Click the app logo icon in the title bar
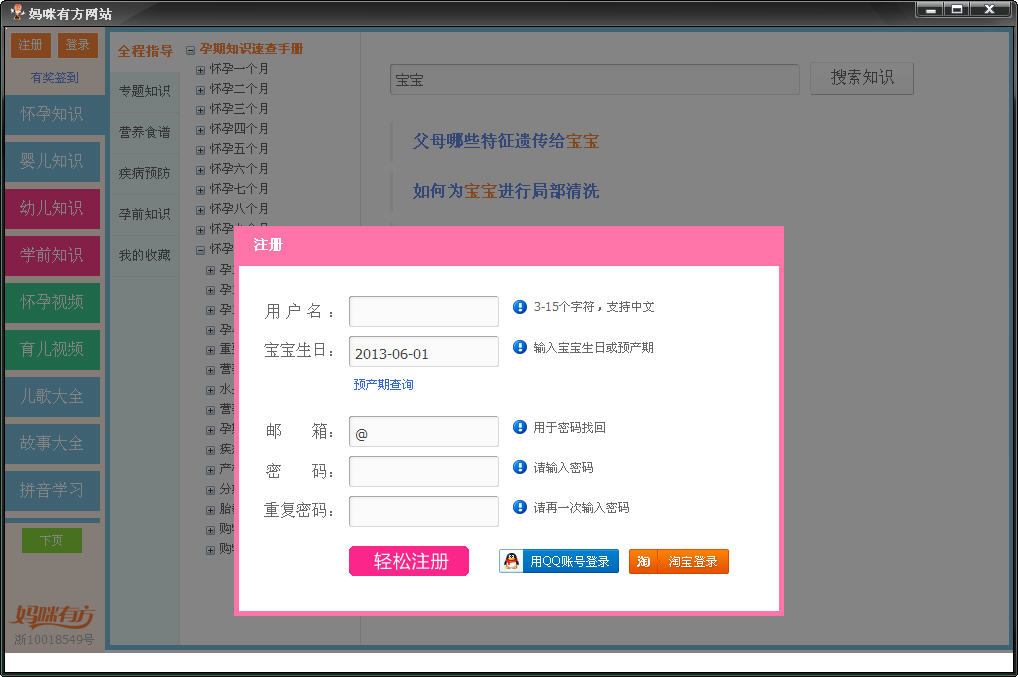The height and width of the screenshot is (677, 1018). coord(16,13)
